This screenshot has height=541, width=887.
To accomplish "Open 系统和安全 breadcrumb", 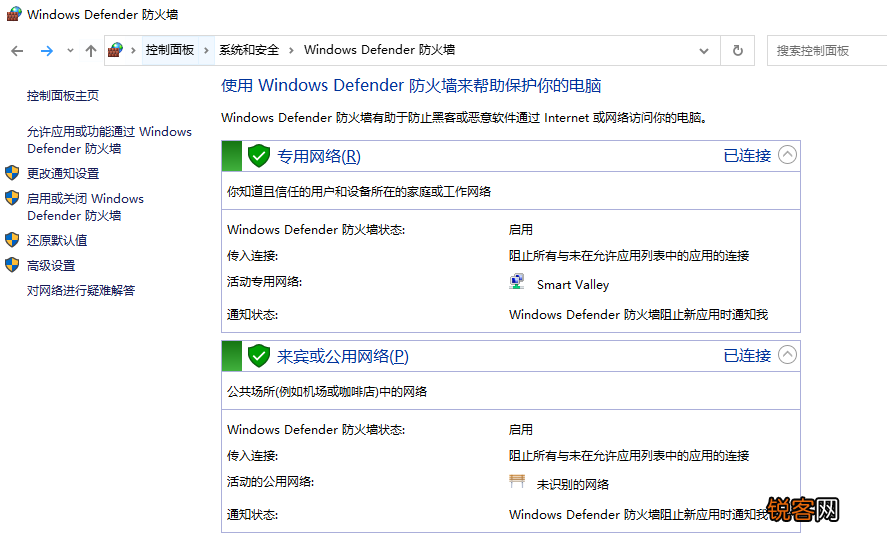I will pos(249,50).
